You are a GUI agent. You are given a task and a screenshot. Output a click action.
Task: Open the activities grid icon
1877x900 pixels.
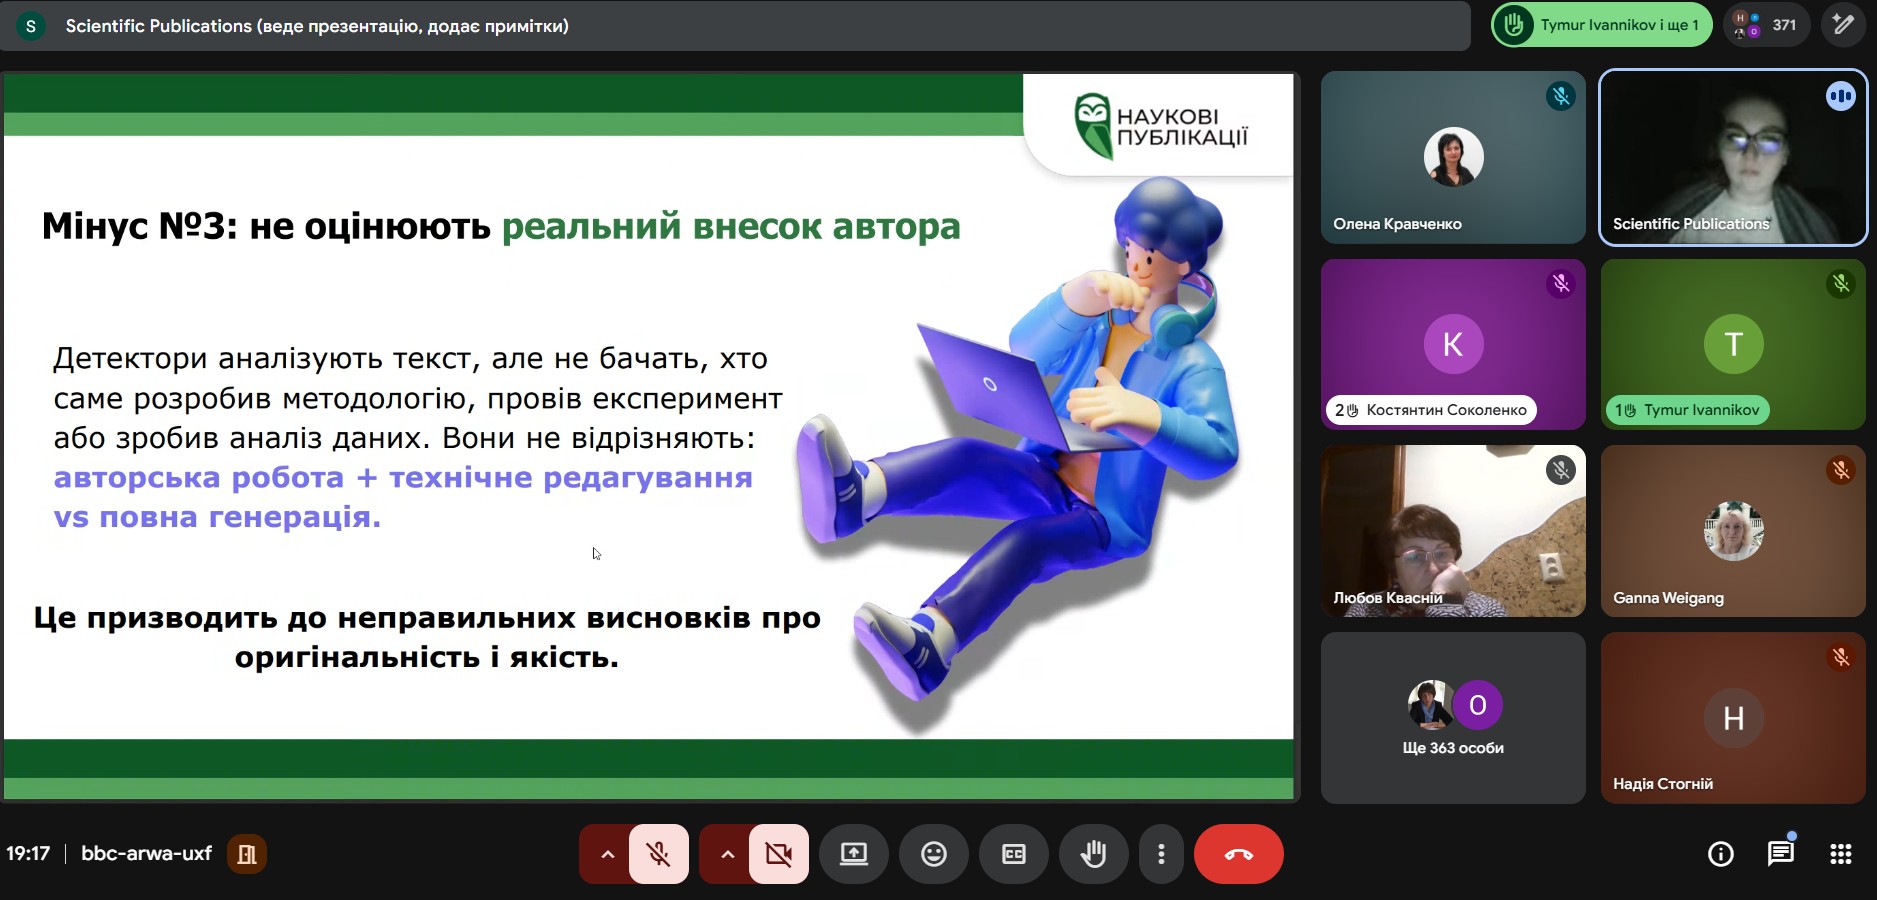[1840, 854]
